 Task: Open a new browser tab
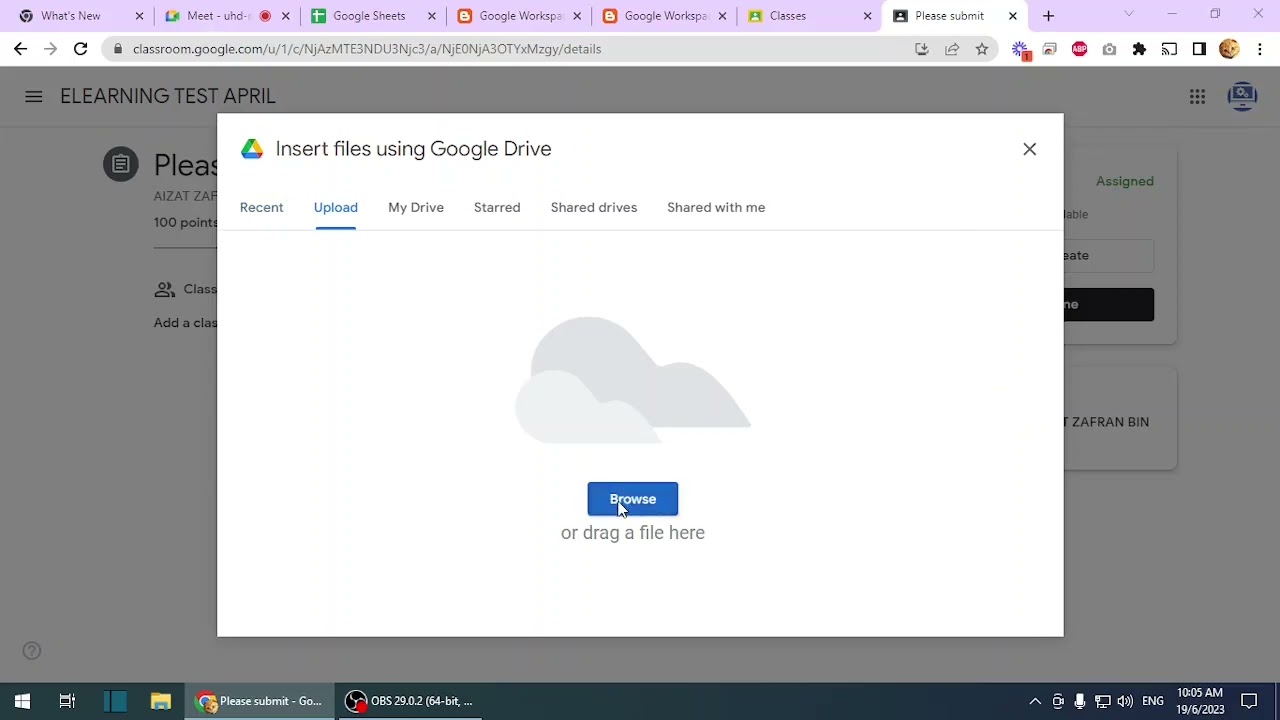(1048, 16)
